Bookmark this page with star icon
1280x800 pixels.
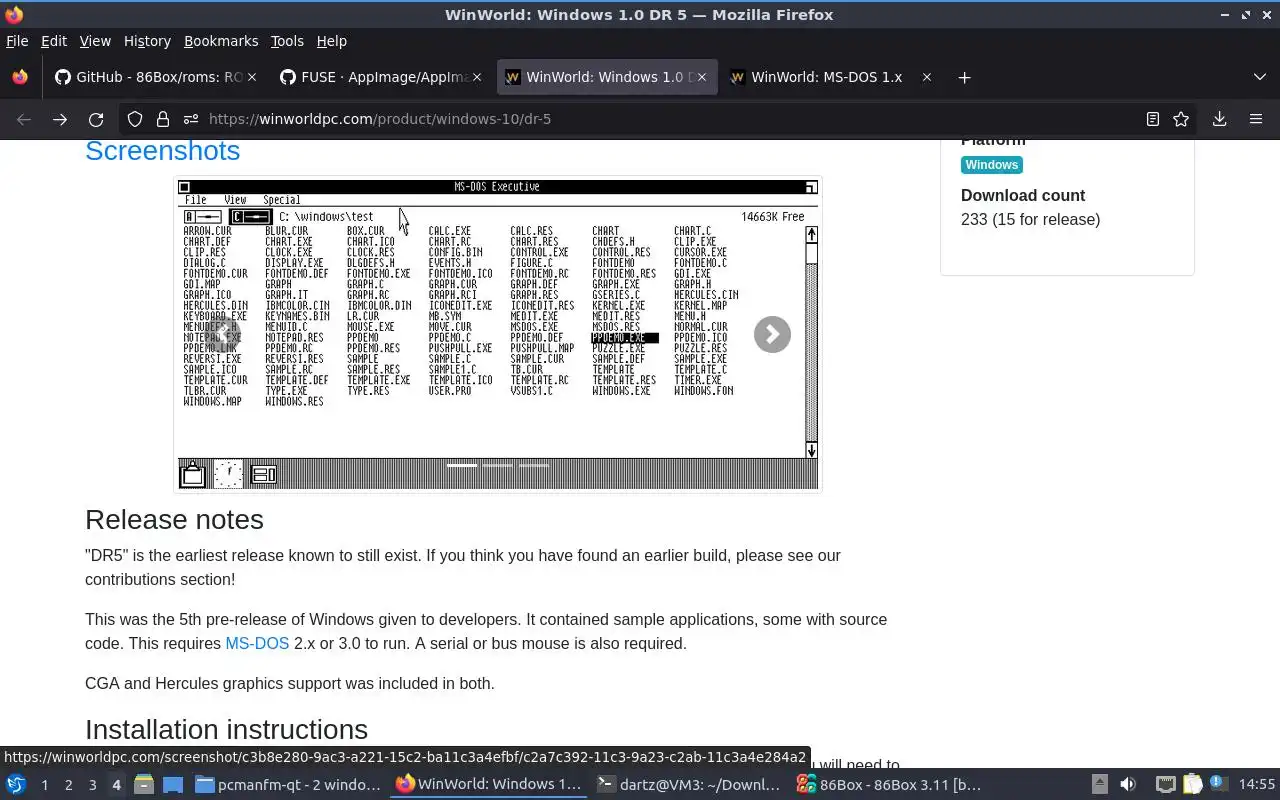click(x=1181, y=119)
